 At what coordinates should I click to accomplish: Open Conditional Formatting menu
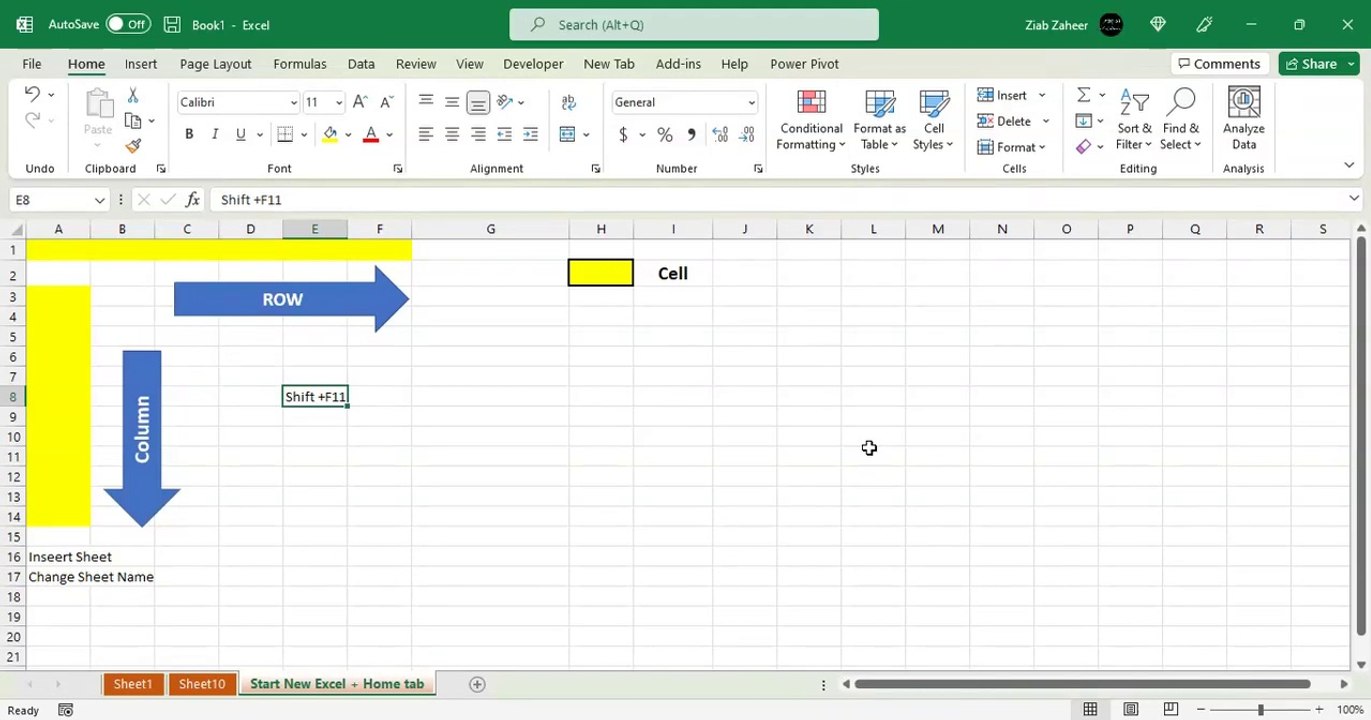811,120
